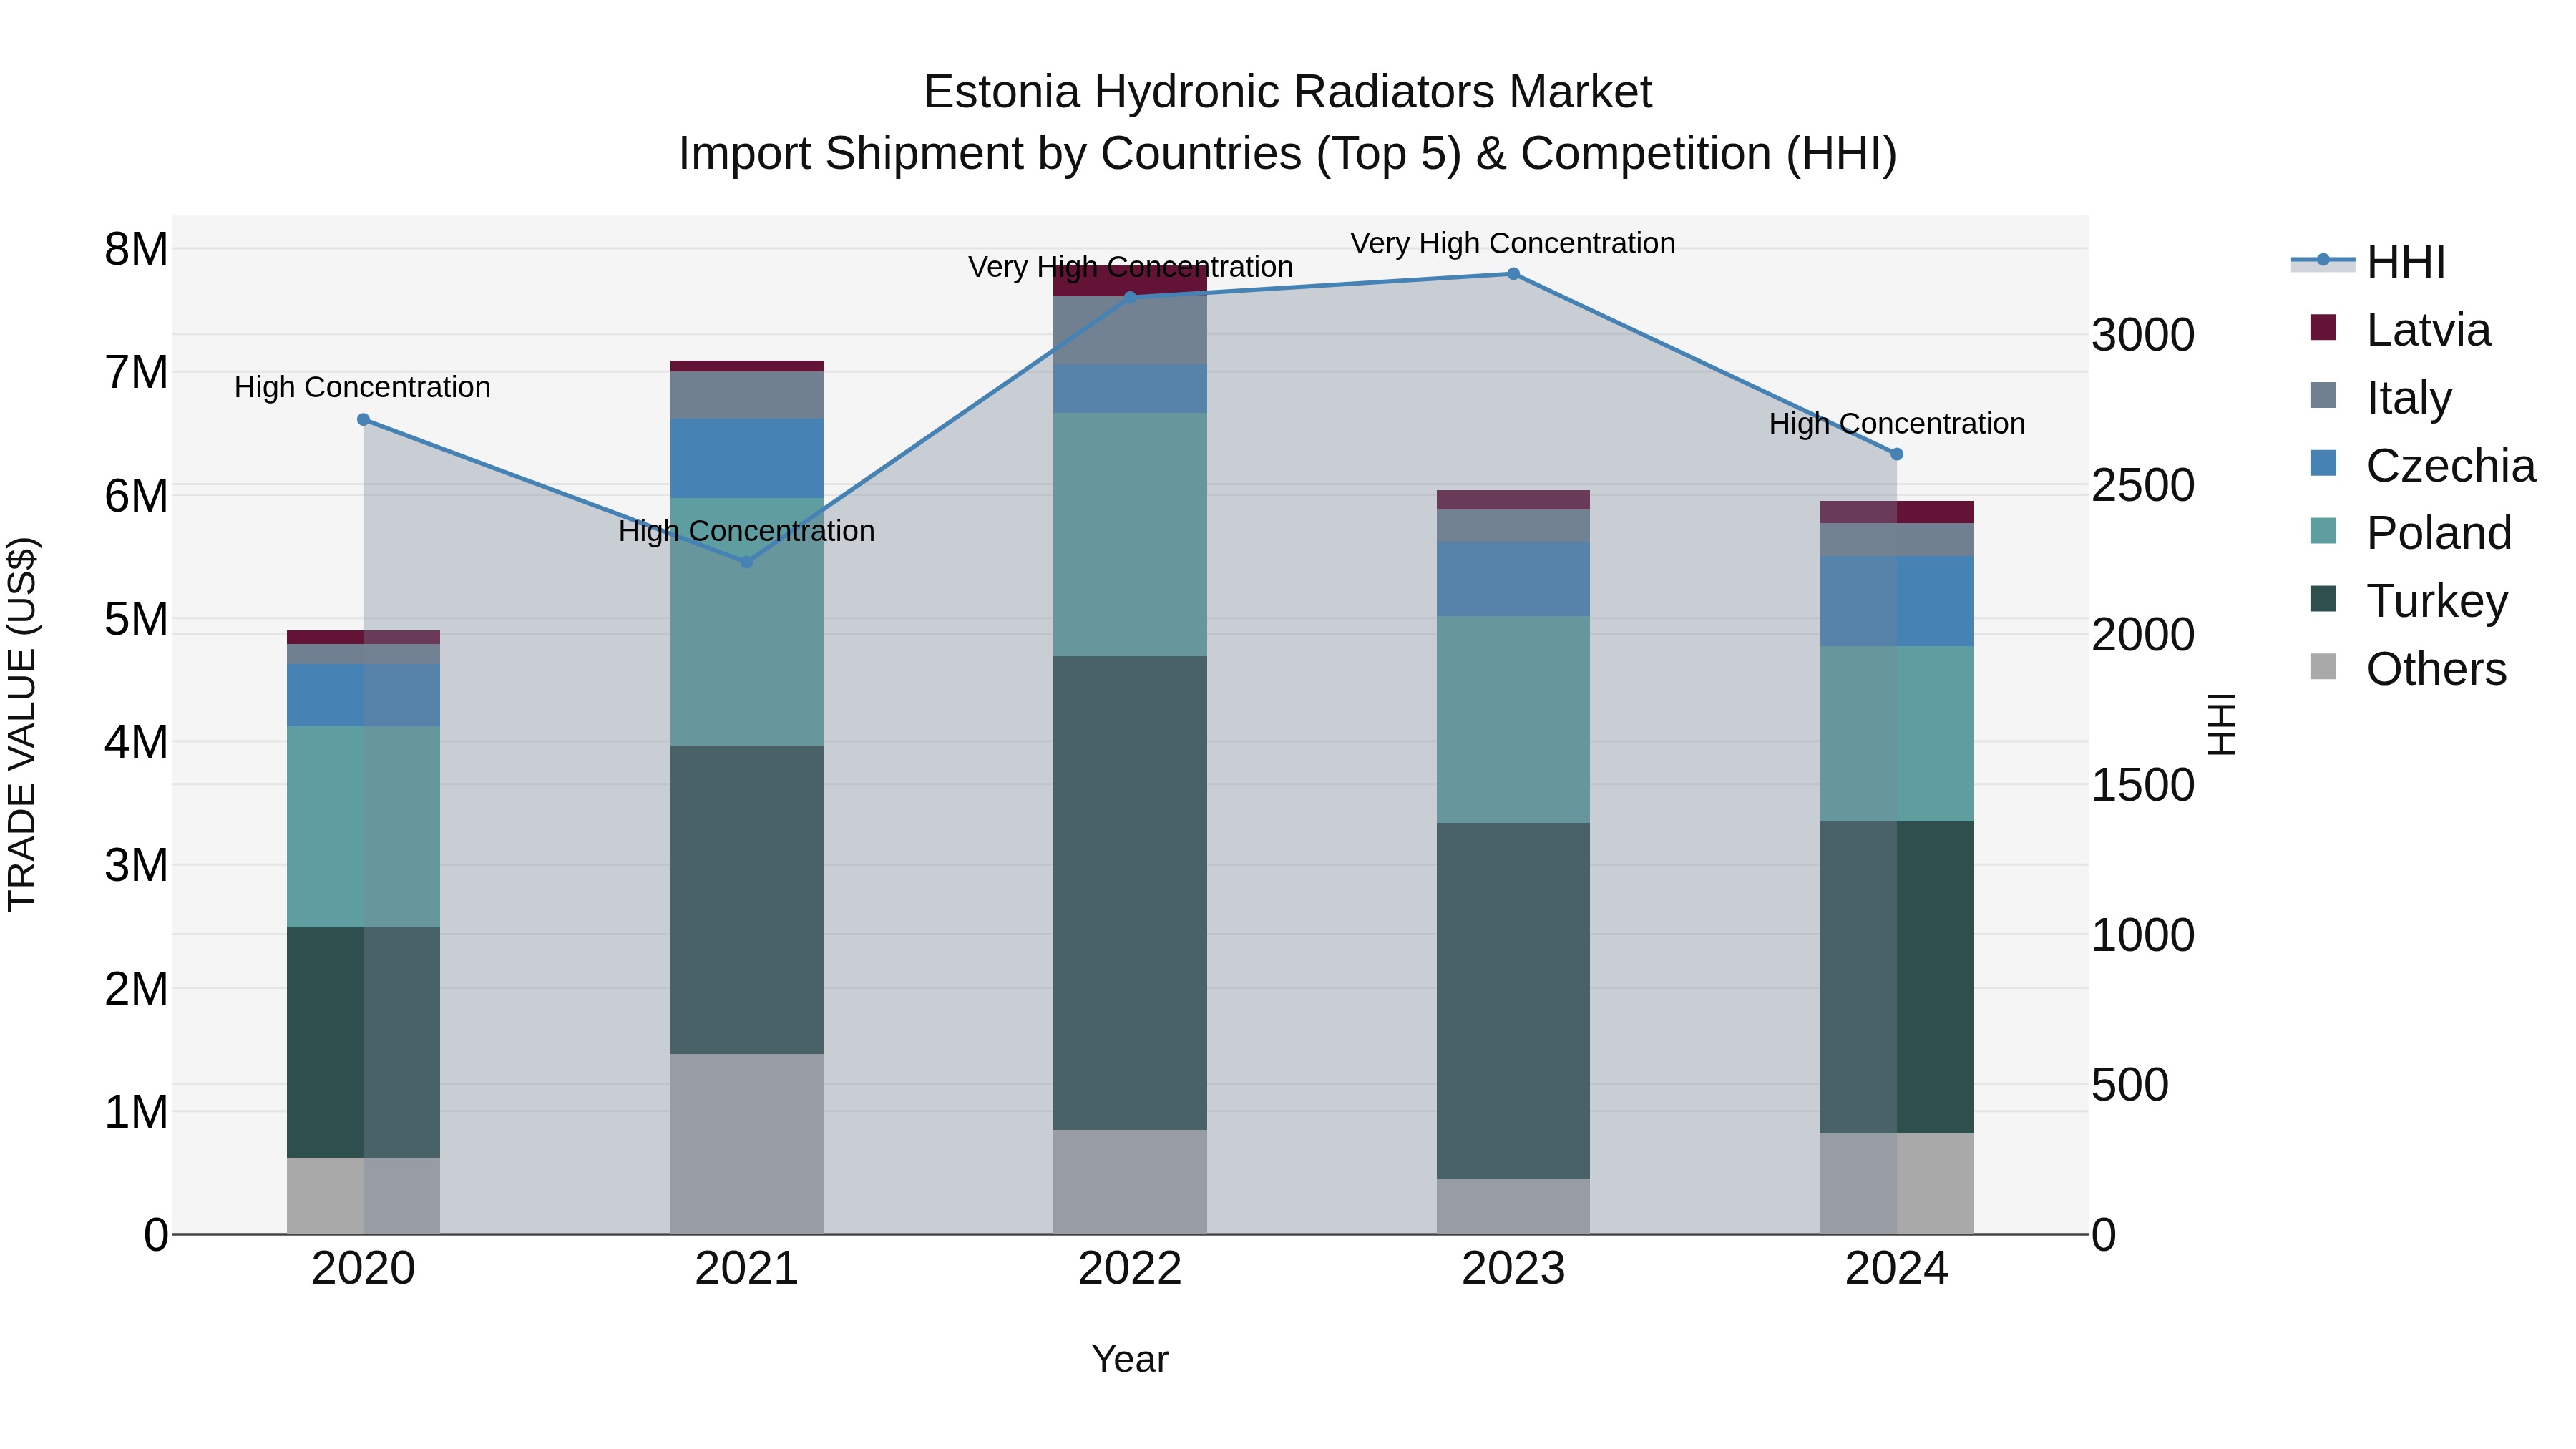Click the Czechia blue legend swatch
This screenshot has height=1449, width=2576.
pos(2324,463)
